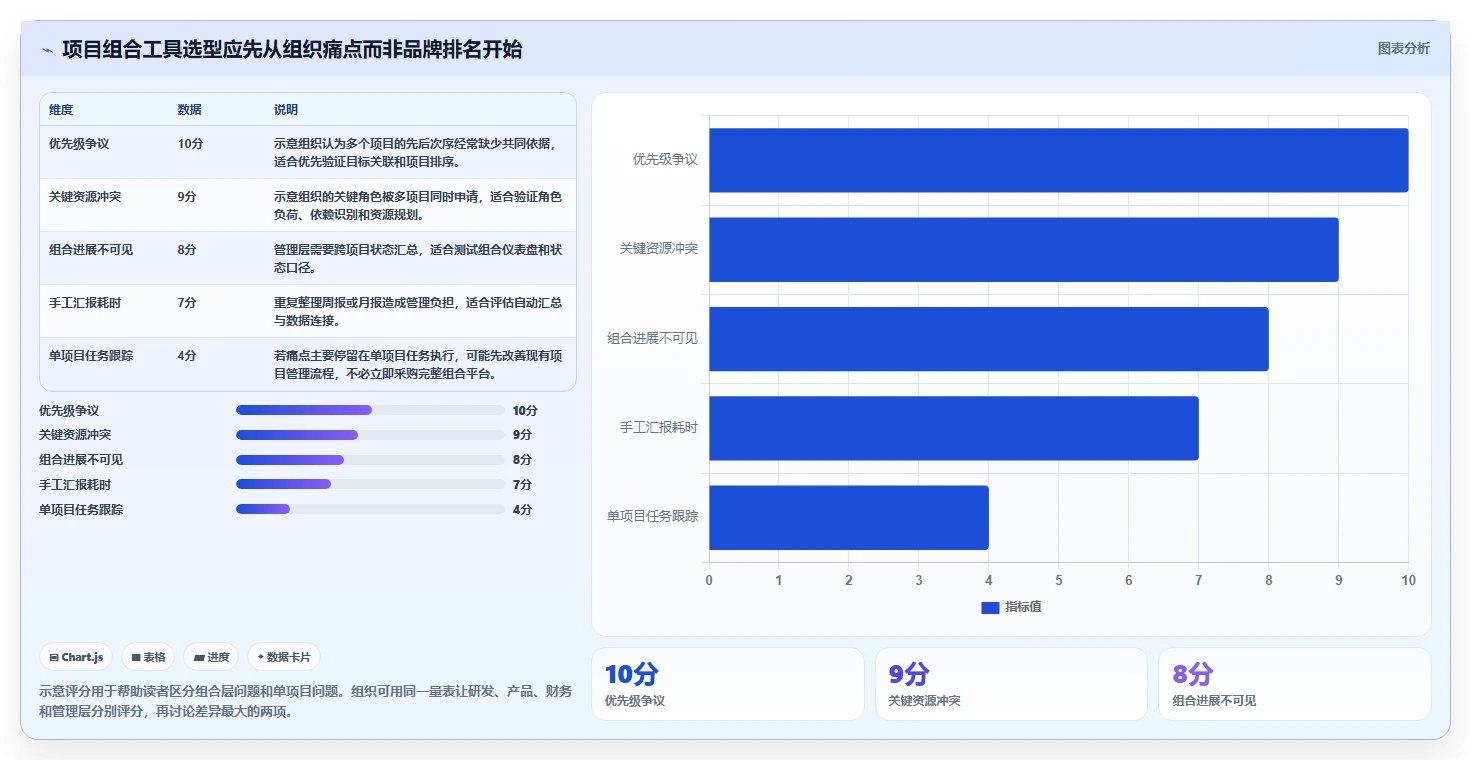
Task: Click the page title 项目组合工具选型 heading
Action: [x=292, y=50]
